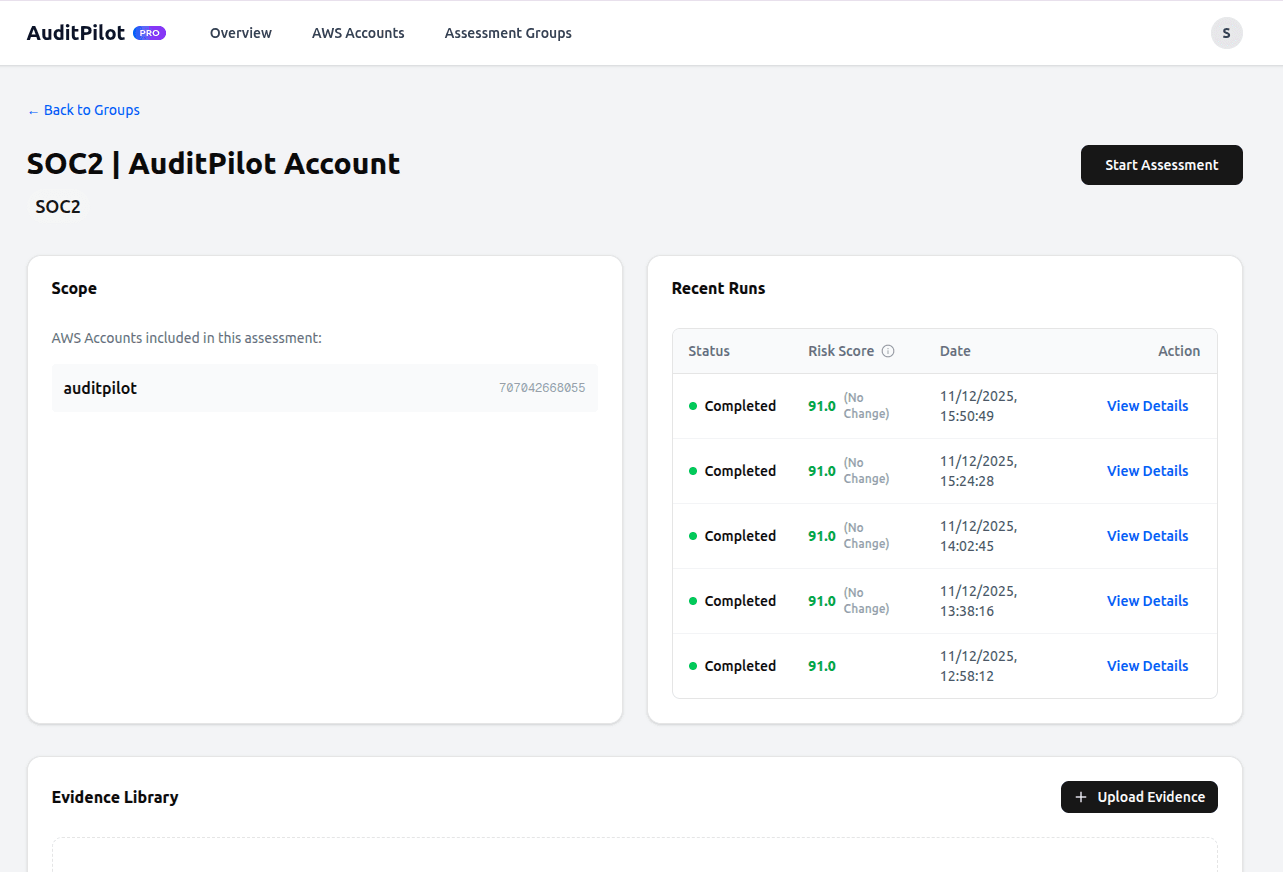Open the user avatar 'S' menu
The width and height of the screenshot is (1283, 872).
tap(1226, 33)
